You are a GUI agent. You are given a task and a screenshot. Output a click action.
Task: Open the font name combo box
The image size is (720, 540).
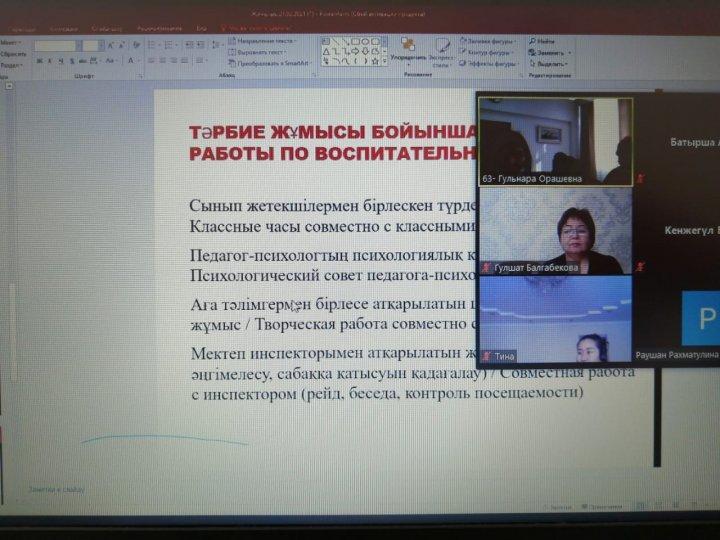coord(57,46)
